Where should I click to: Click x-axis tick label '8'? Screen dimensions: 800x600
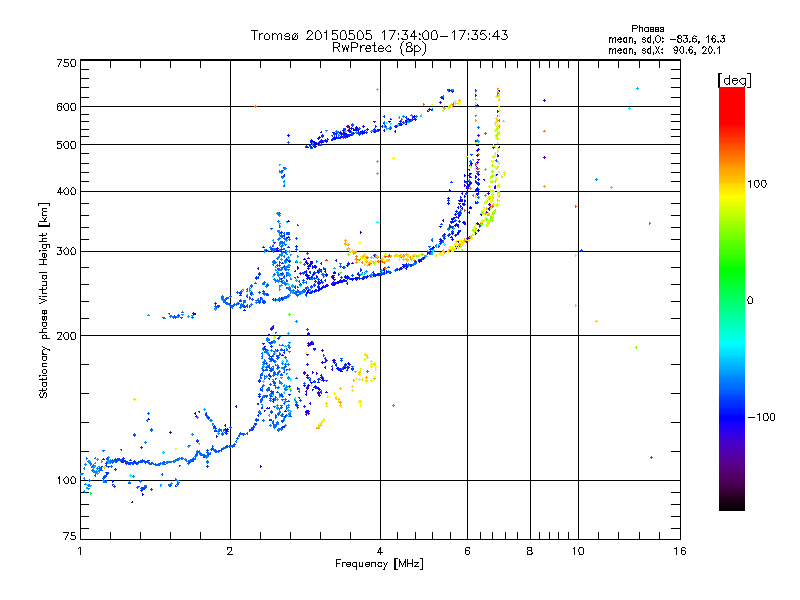tap(530, 551)
